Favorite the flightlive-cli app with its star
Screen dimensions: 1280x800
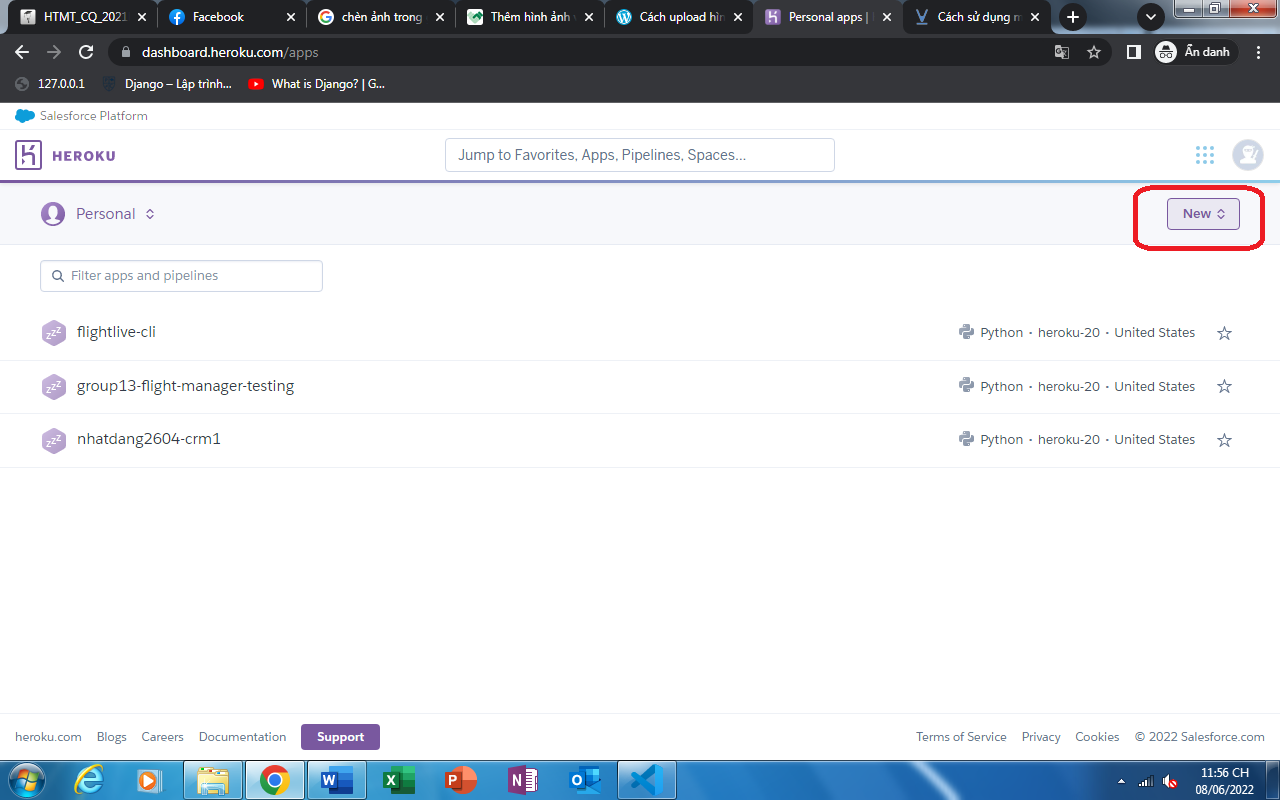[x=1224, y=333]
